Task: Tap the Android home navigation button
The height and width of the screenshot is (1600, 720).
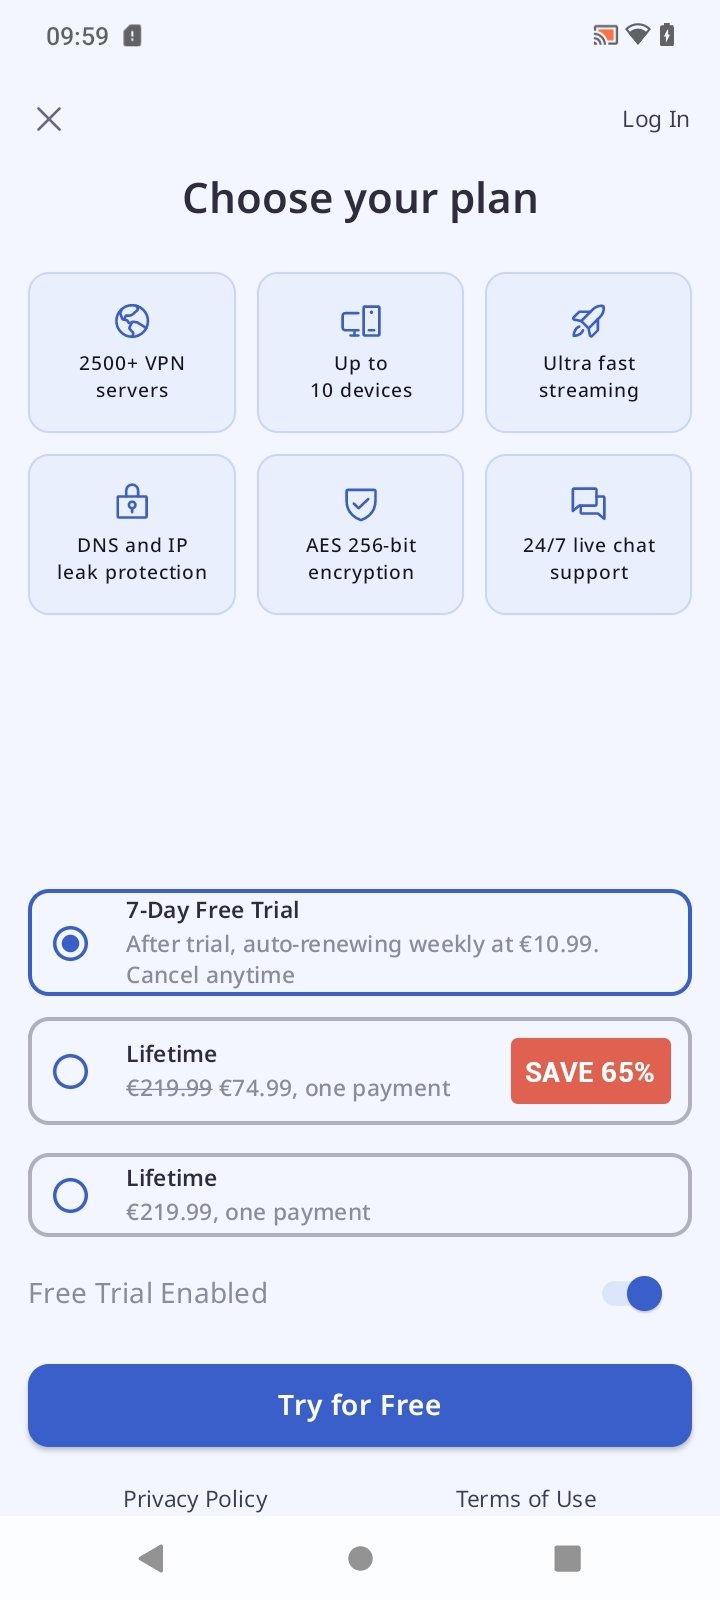Action: (x=360, y=1558)
